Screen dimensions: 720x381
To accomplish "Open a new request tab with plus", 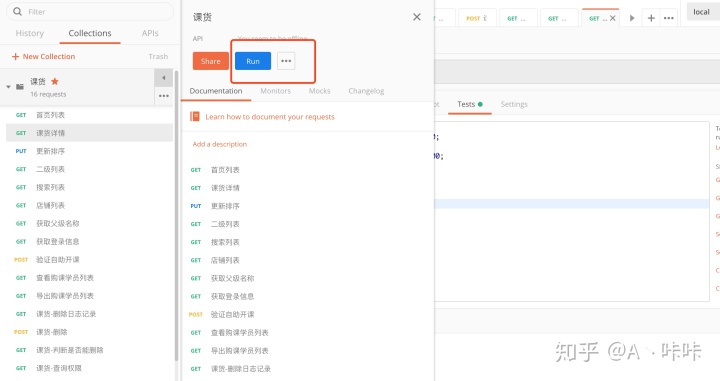I will [651, 18].
